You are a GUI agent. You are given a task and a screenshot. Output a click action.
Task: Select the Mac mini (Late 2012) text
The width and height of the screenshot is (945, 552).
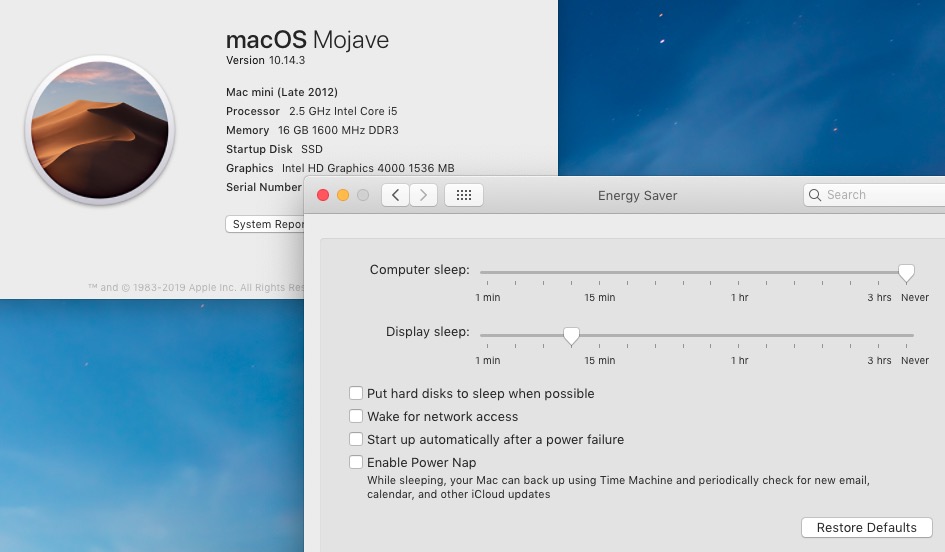pos(281,92)
